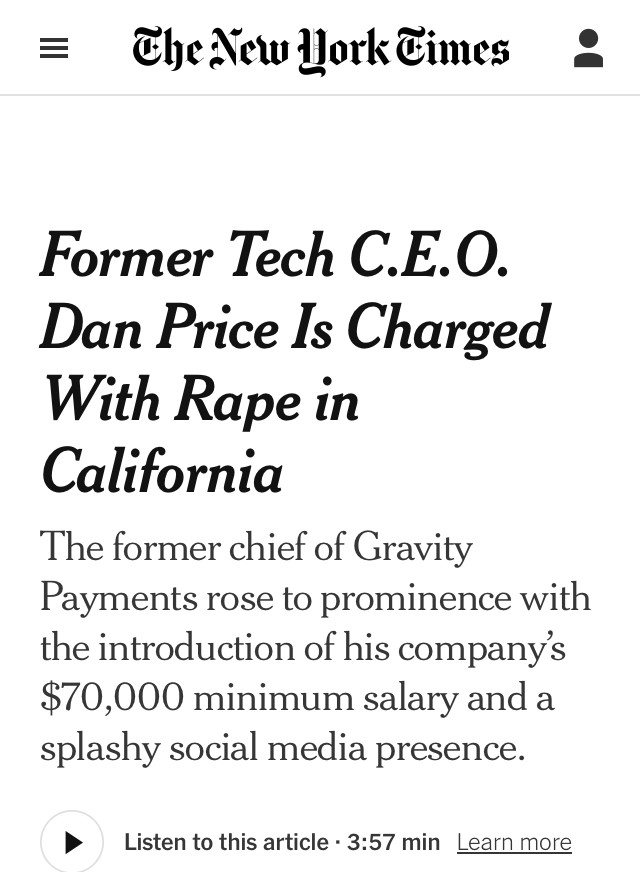Click 'splashy social media presence.' line
This screenshot has width=640, height=872.
(282, 748)
